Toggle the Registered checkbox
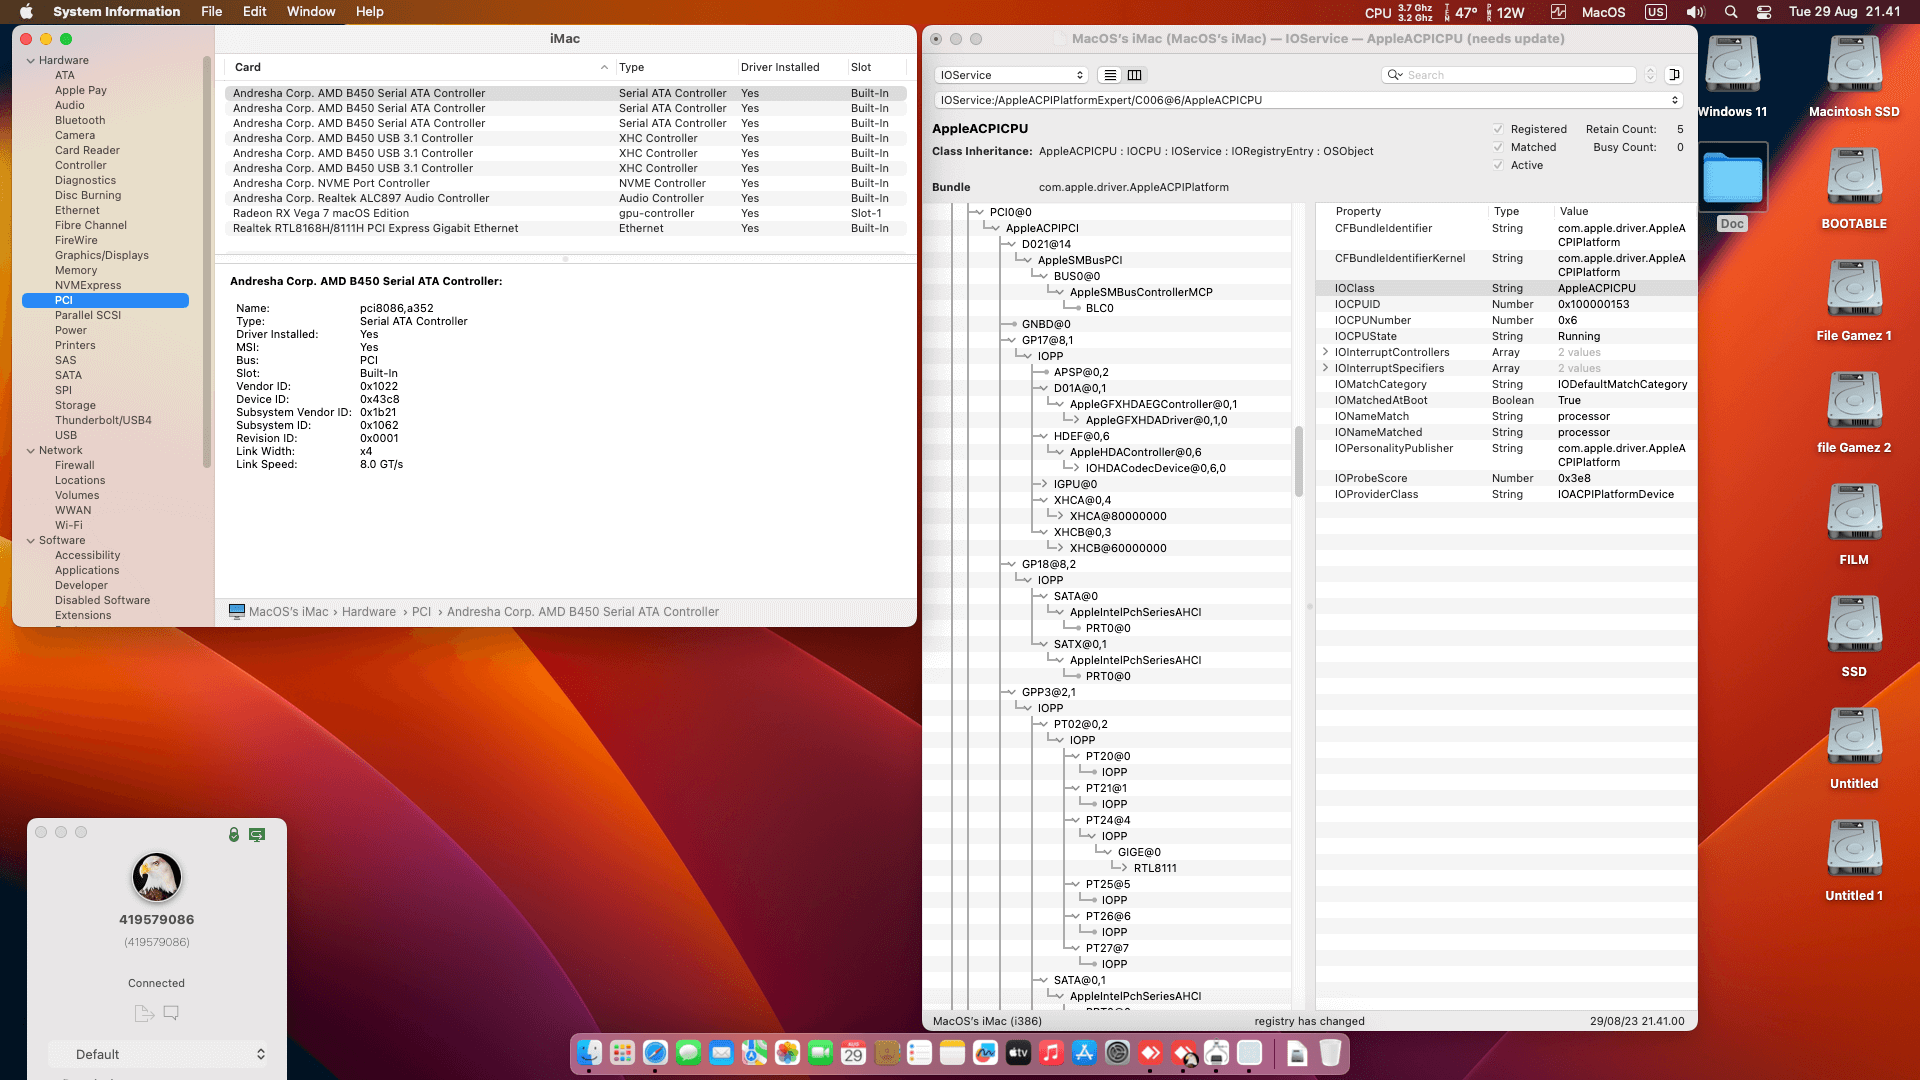 click(1498, 129)
